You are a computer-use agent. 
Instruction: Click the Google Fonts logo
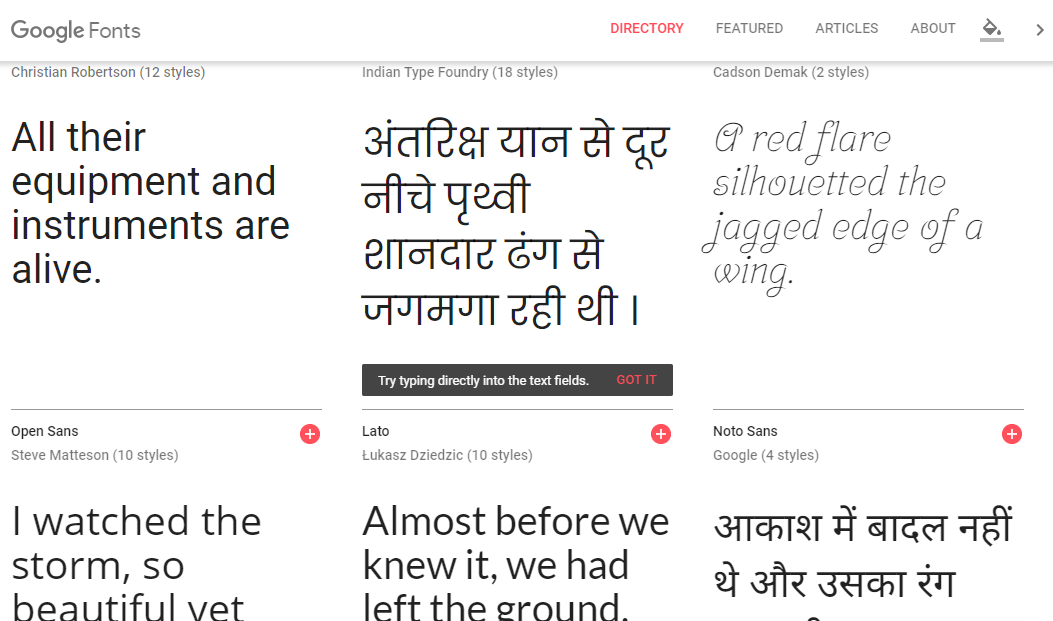(76, 30)
